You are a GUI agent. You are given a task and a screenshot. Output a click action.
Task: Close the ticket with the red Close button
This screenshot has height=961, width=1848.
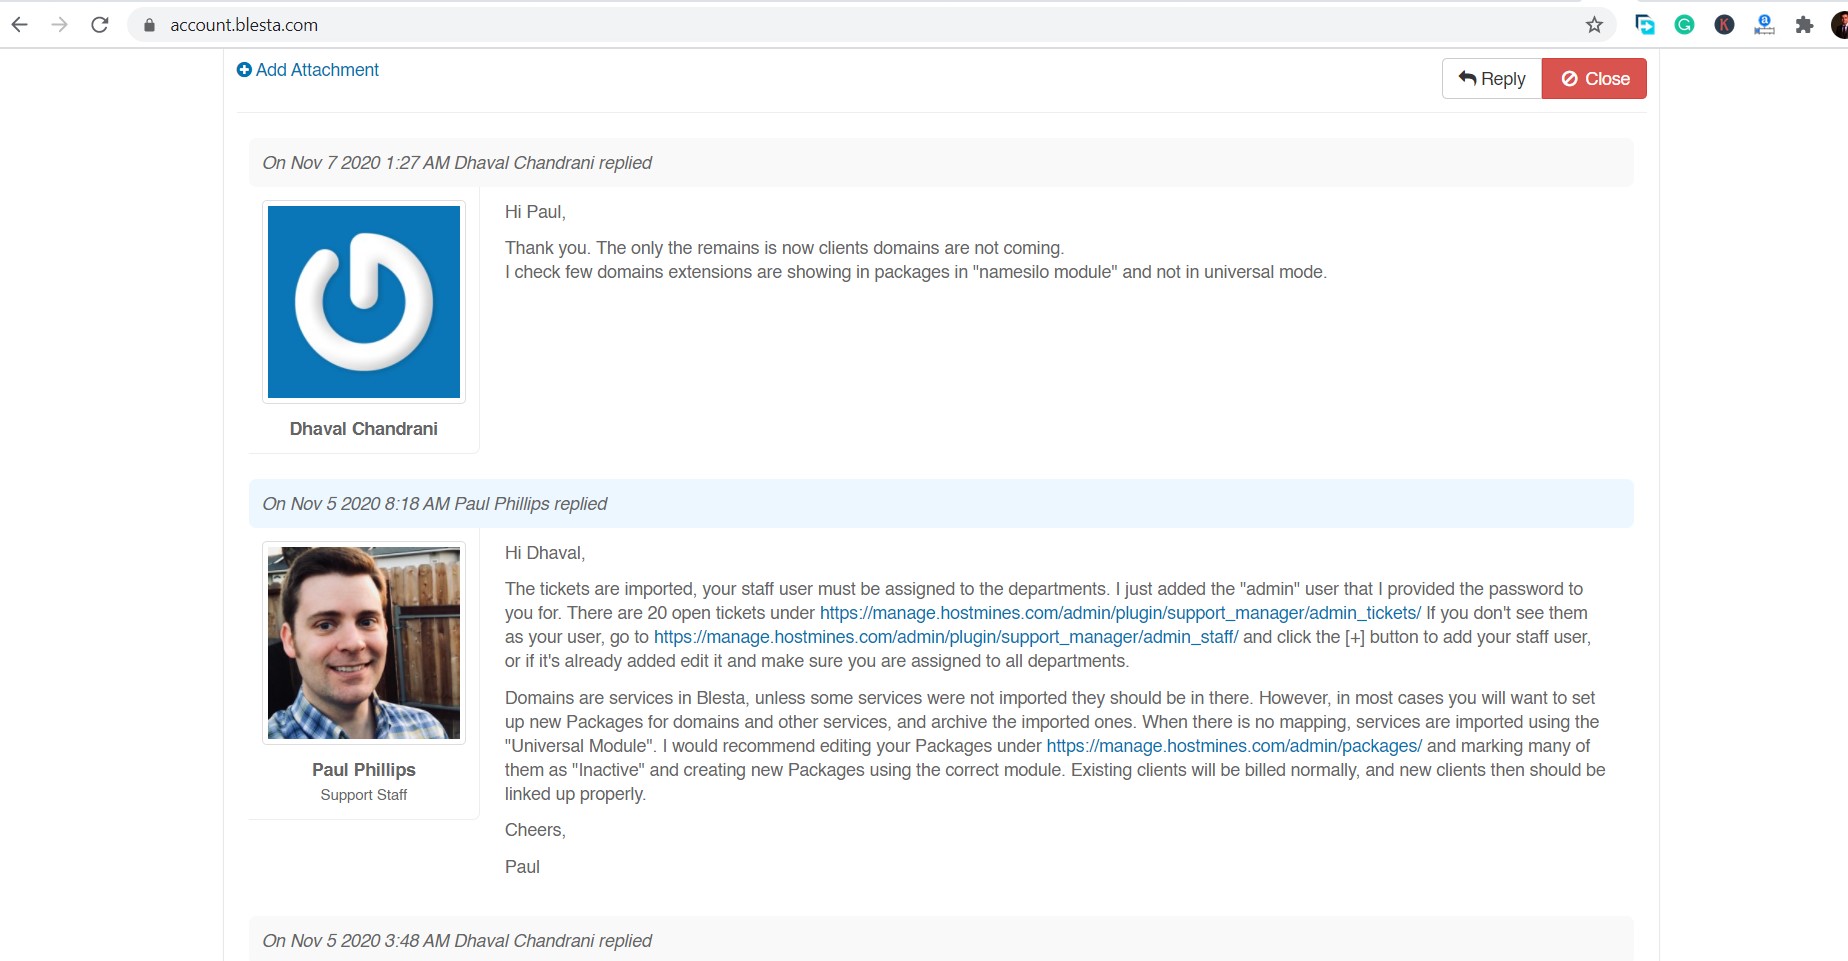coord(1594,79)
